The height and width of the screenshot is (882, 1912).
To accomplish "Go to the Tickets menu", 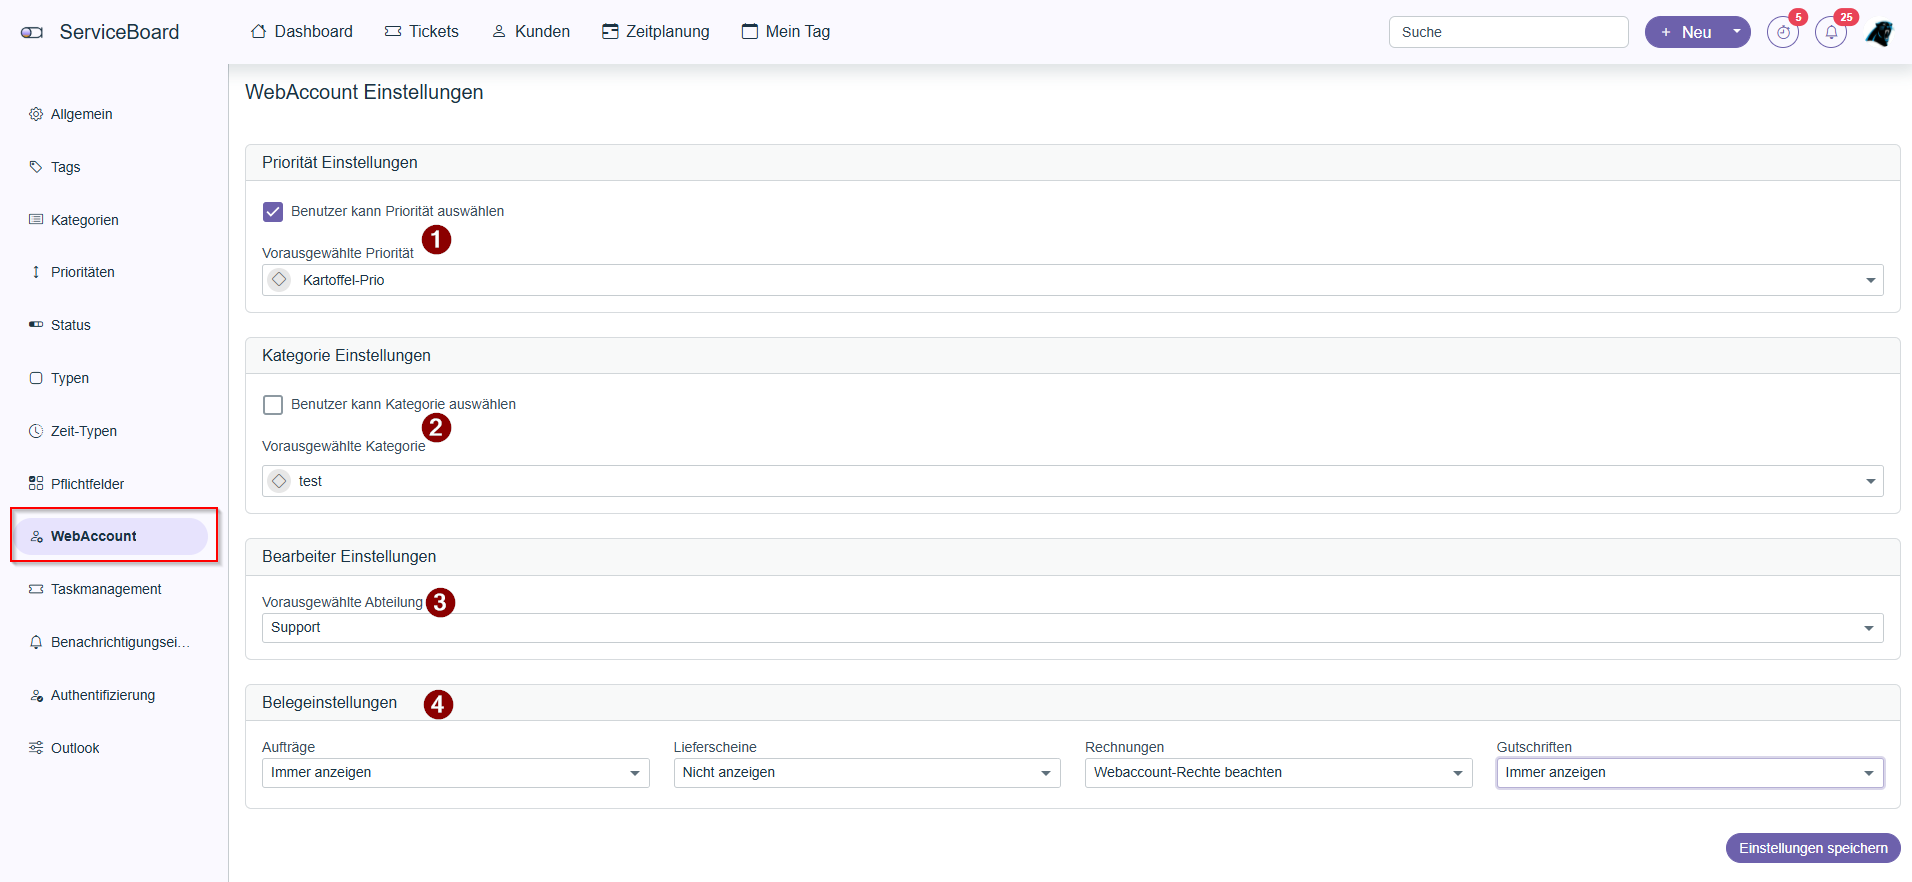I will [422, 32].
